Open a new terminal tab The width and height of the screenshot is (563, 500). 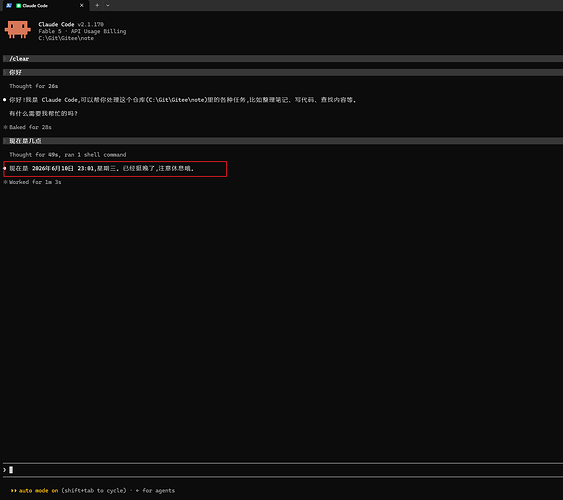(x=97, y=5)
